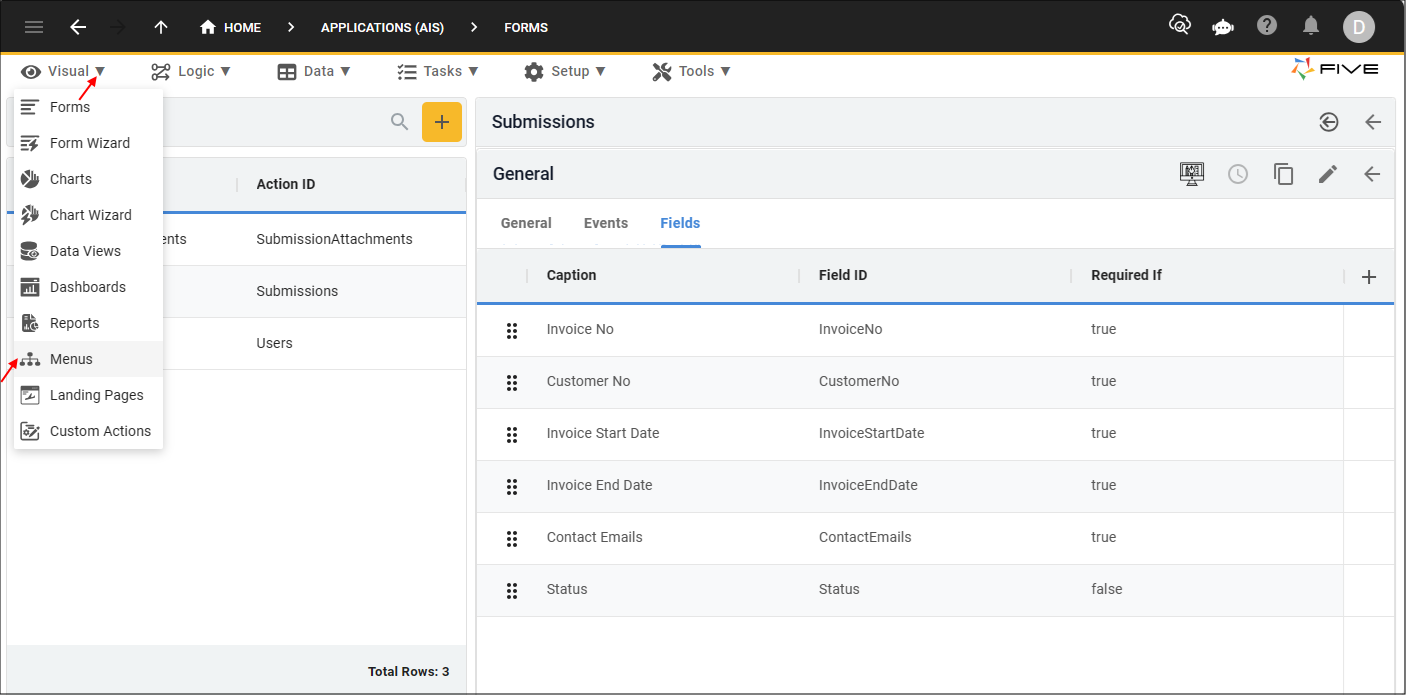
Task: Click the copy icon in General header
Action: [x=1283, y=174]
